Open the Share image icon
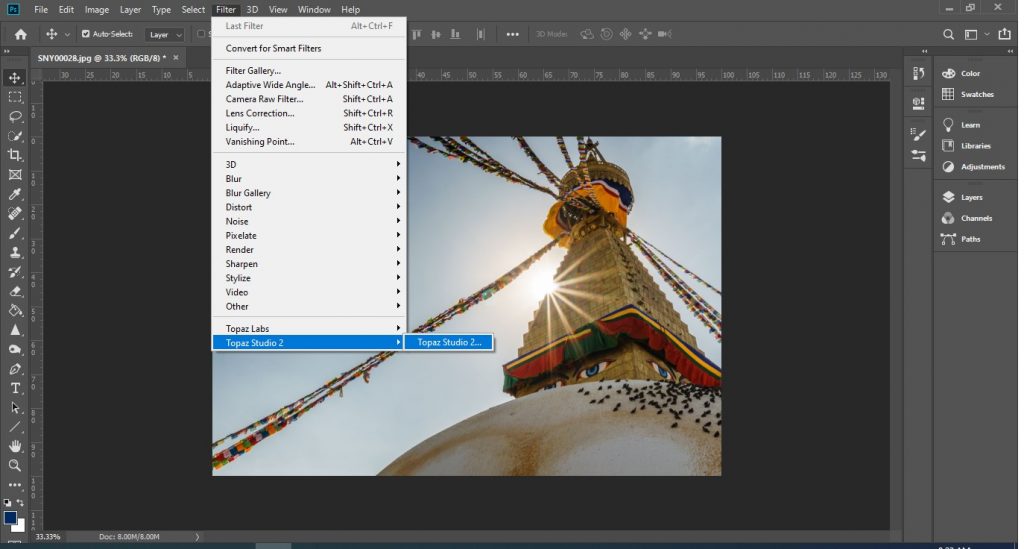The height and width of the screenshot is (549, 1024). point(1004,34)
